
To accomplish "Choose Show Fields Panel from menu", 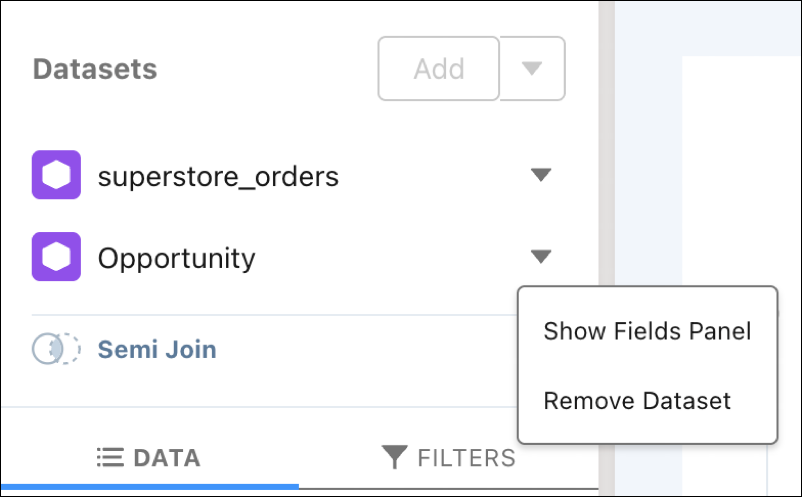I will pos(648,331).
